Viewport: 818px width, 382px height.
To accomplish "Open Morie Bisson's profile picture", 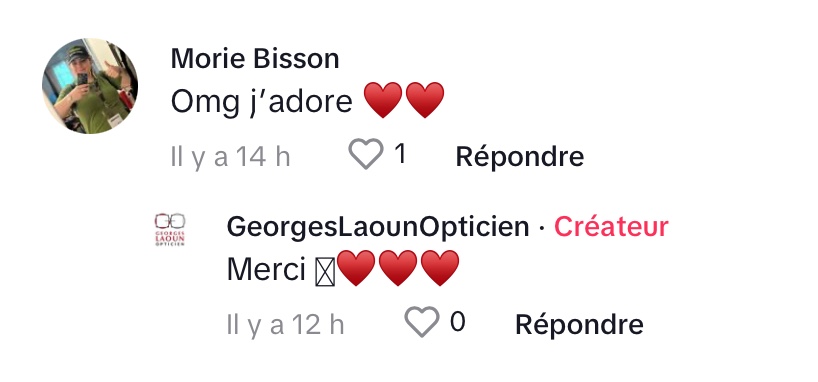I will click(x=90, y=86).
